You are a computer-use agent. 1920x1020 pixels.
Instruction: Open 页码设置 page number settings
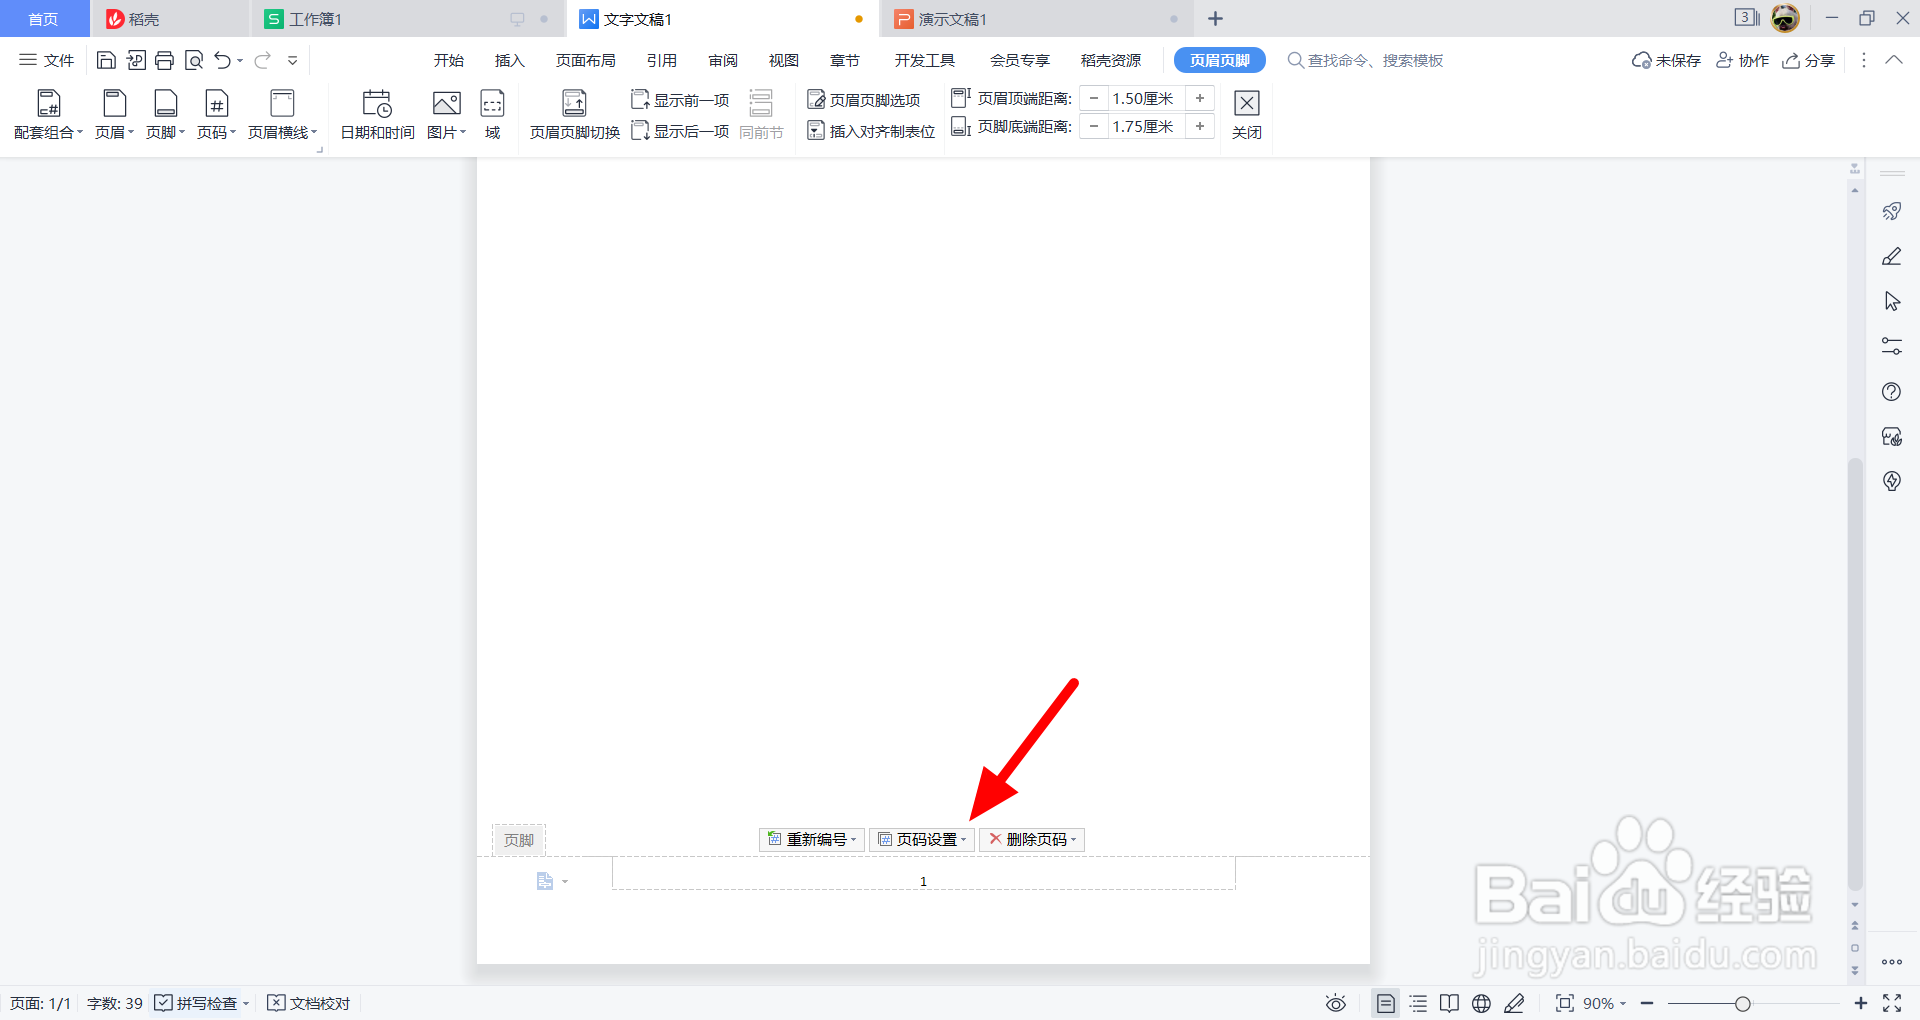point(922,839)
